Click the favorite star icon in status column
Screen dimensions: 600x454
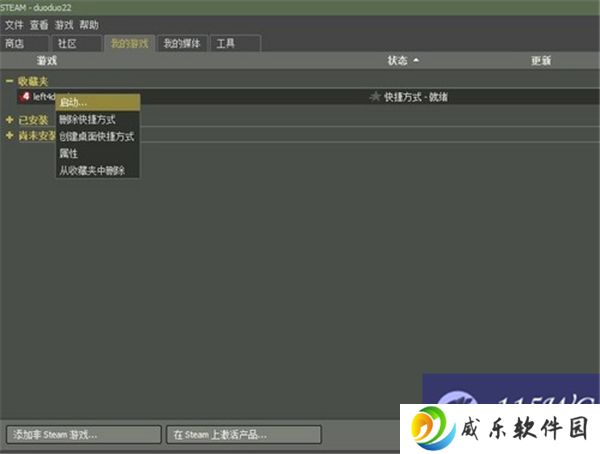click(x=375, y=96)
